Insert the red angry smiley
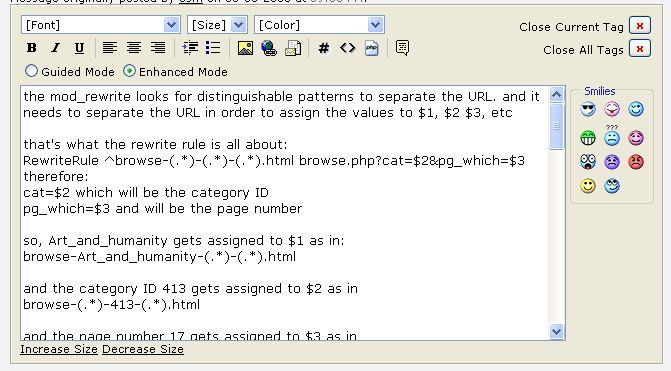The height and width of the screenshot is (371, 671). click(x=636, y=162)
